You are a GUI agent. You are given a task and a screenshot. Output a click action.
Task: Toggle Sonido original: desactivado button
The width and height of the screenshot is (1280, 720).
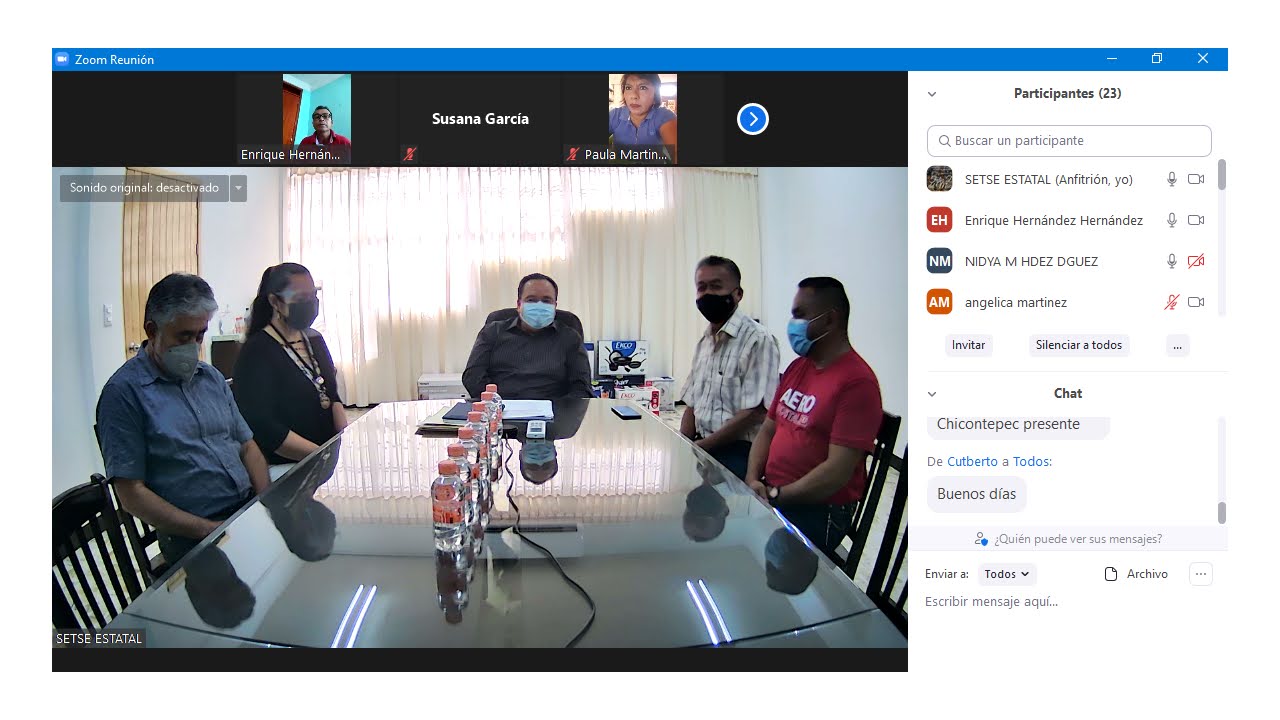pos(144,188)
